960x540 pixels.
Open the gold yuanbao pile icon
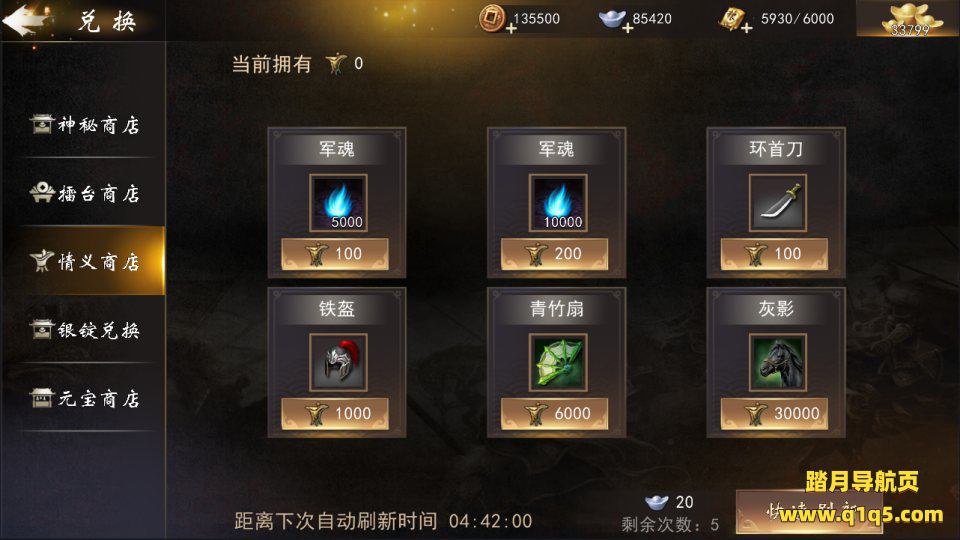(908, 19)
